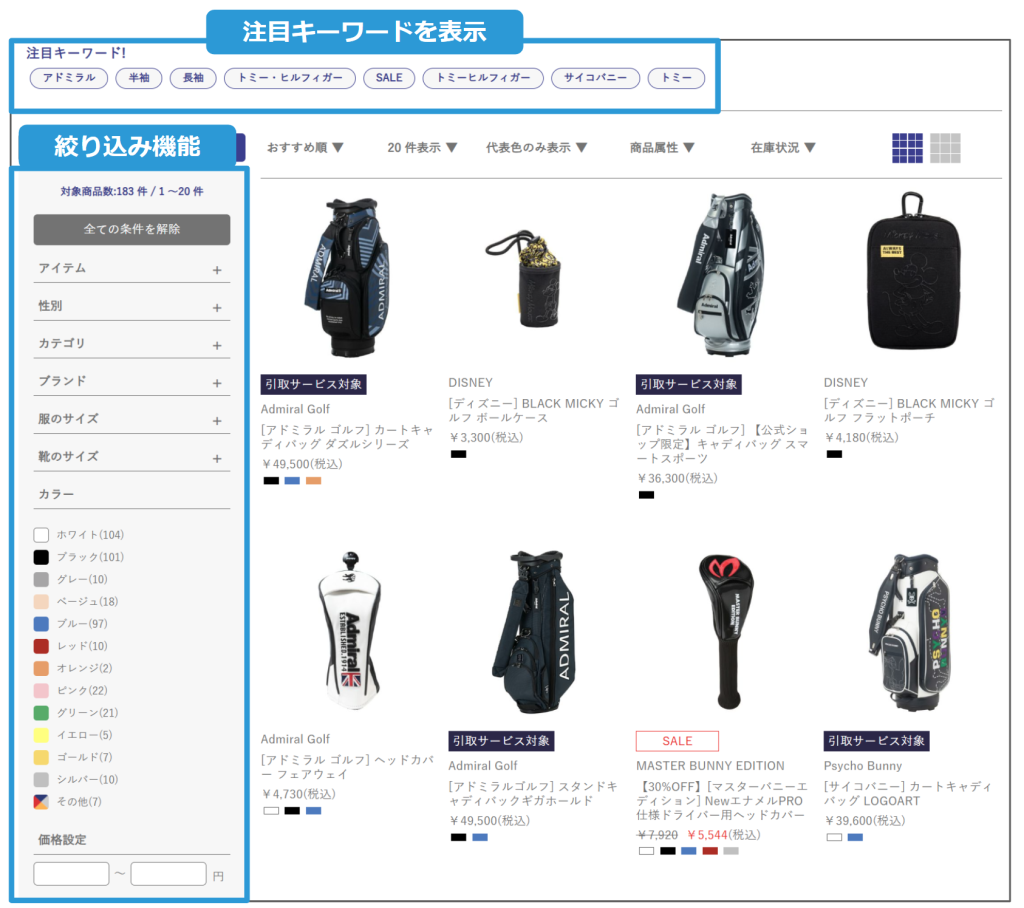Select the ベージュ(18) color filter
Viewport: 1024px width, 908px height.
pos(76,602)
